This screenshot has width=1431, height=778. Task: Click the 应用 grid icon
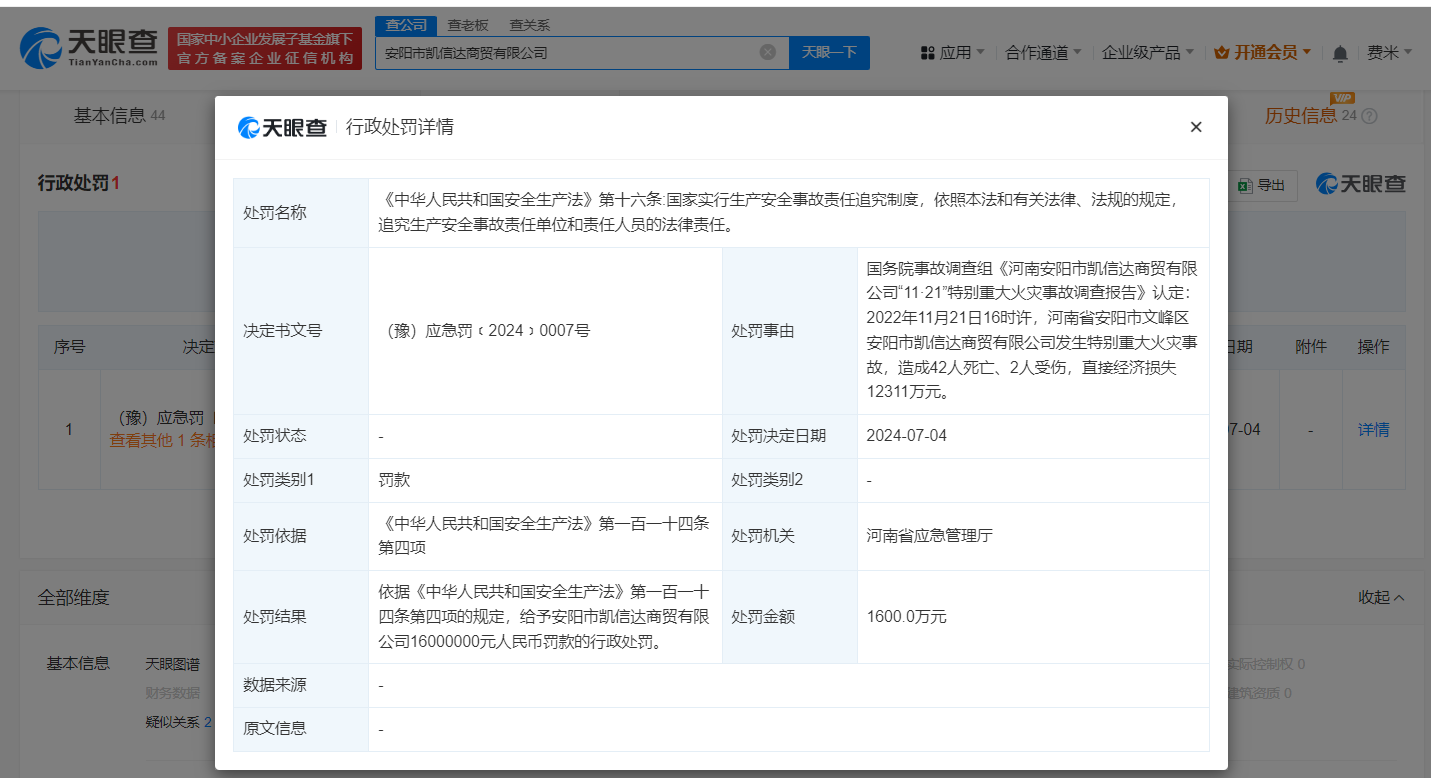927,53
